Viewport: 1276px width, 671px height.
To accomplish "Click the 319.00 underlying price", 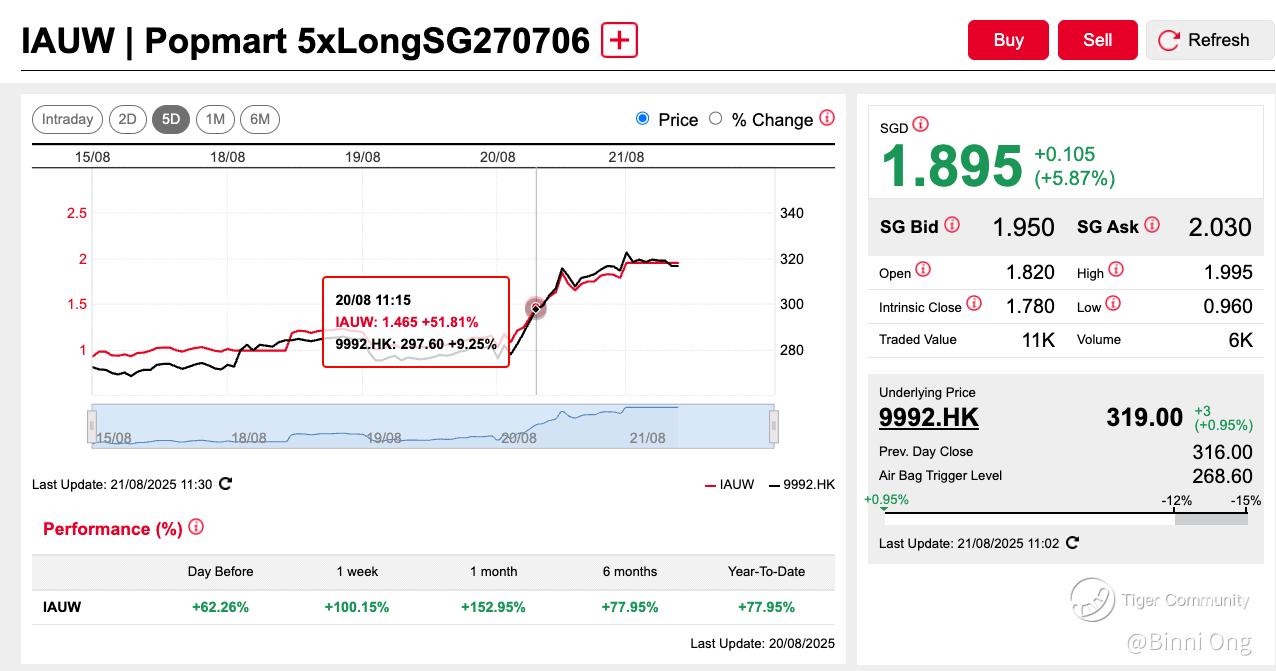I will (x=1144, y=417).
